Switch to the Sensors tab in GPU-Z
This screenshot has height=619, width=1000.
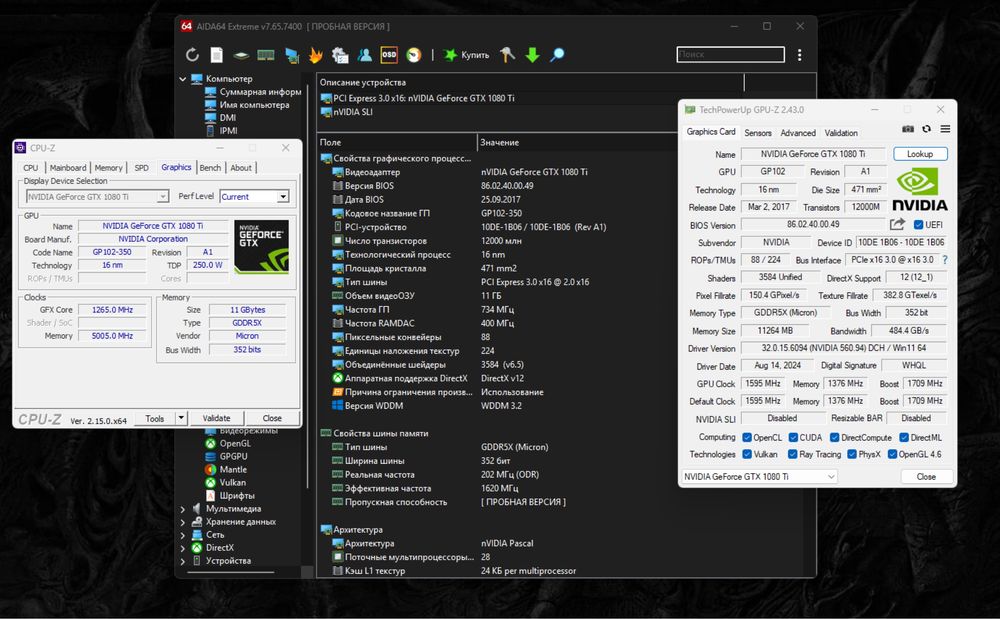click(757, 133)
